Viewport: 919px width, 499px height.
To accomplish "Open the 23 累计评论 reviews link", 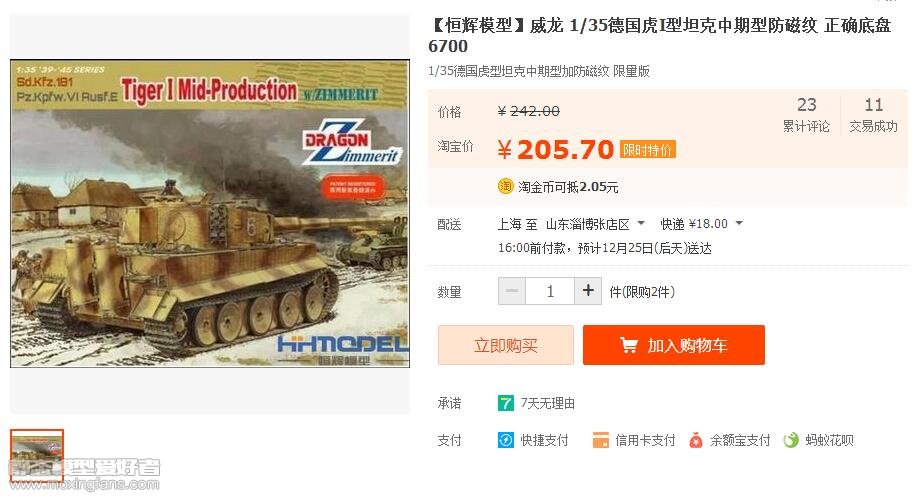I will 806,114.
